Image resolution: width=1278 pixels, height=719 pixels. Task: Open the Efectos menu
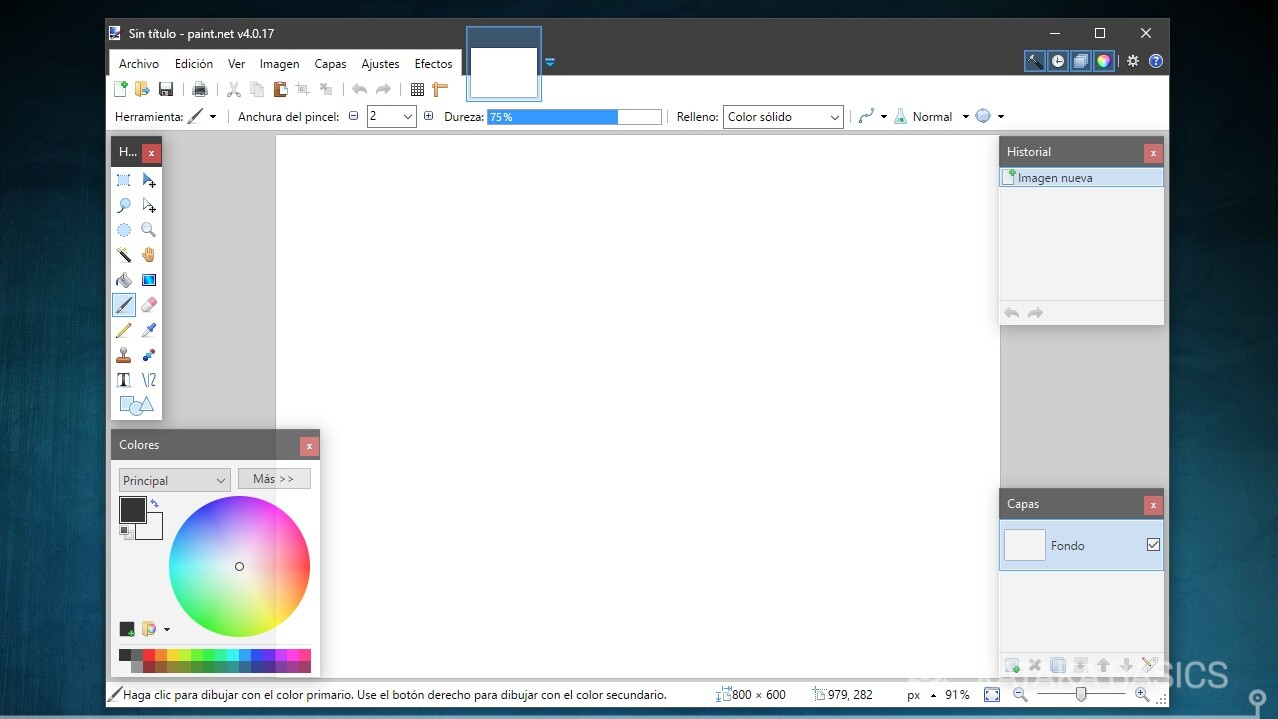tap(433, 63)
